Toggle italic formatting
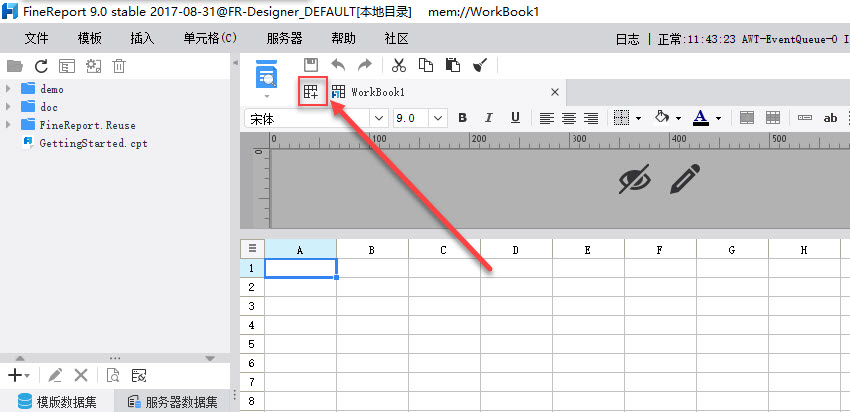The width and height of the screenshot is (850, 412). pyautogui.click(x=489, y=118)
